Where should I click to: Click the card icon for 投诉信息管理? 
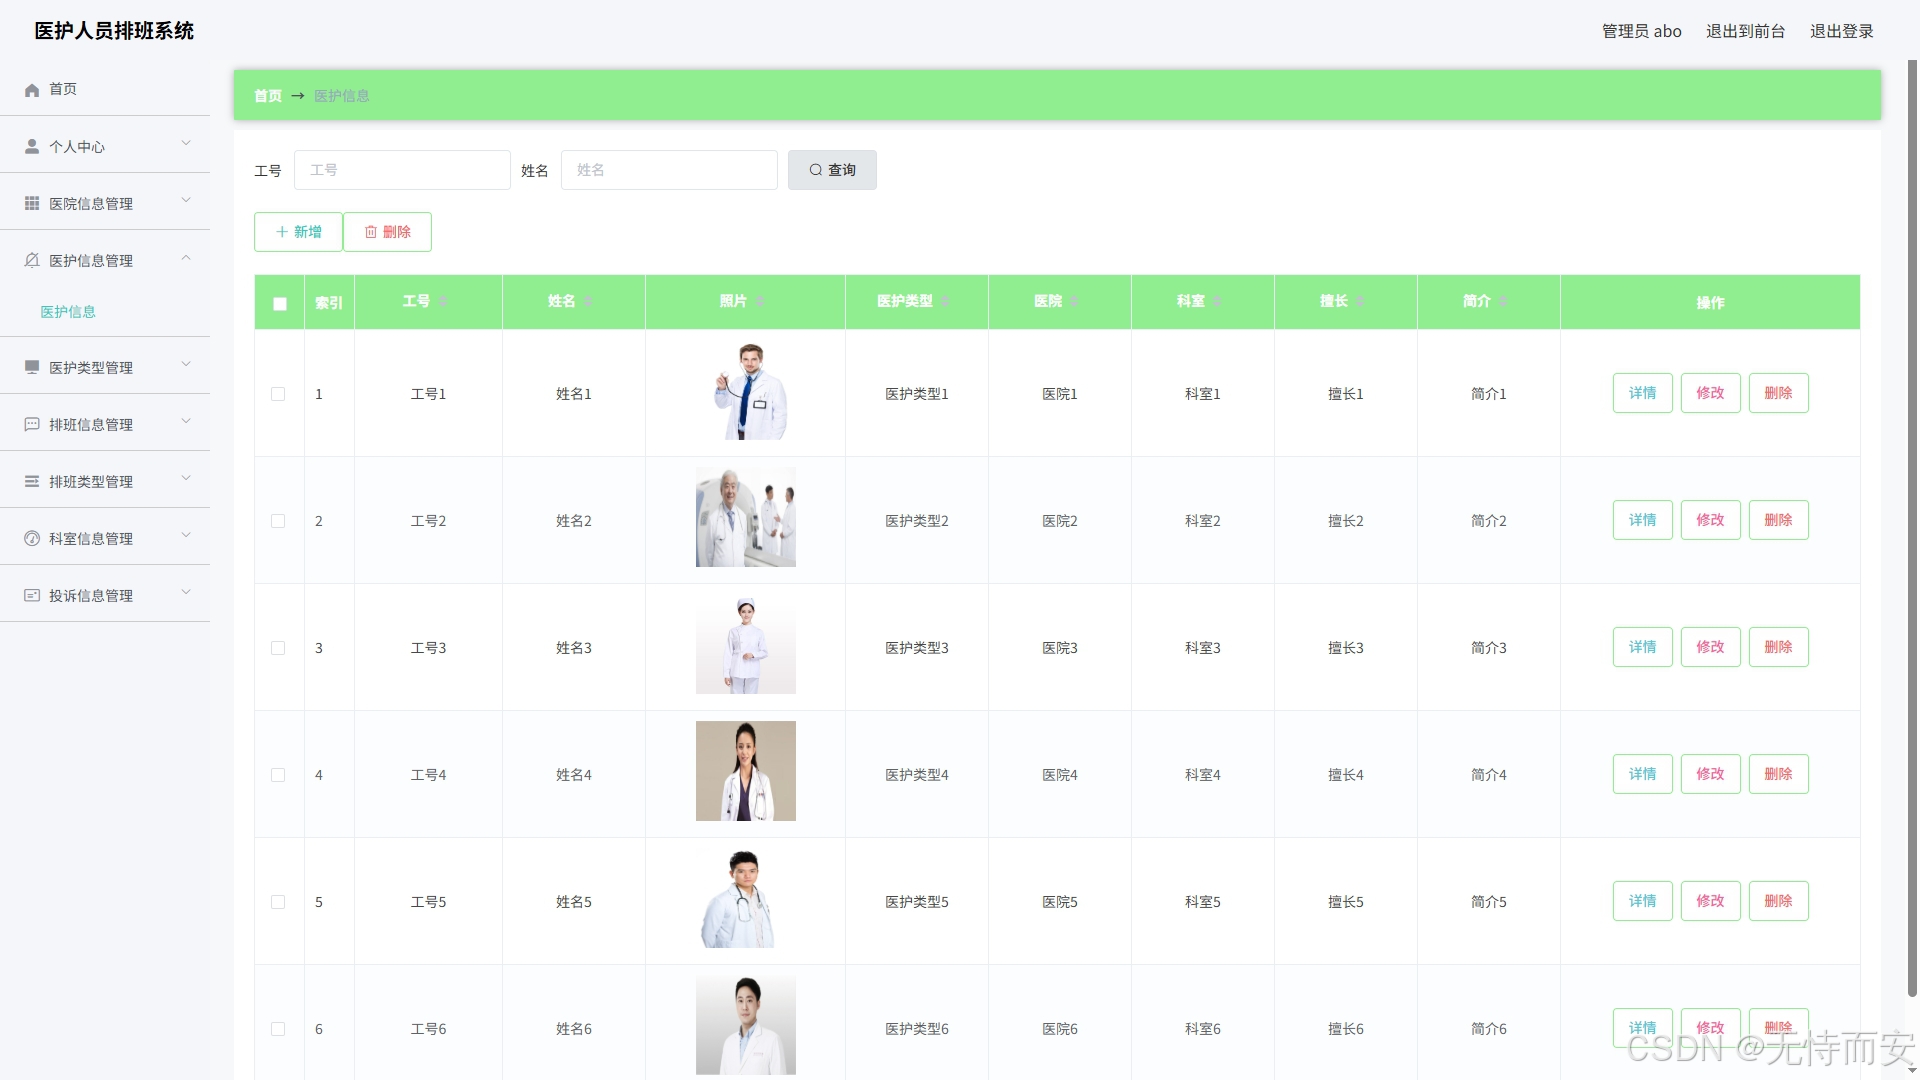pos(32,595)
